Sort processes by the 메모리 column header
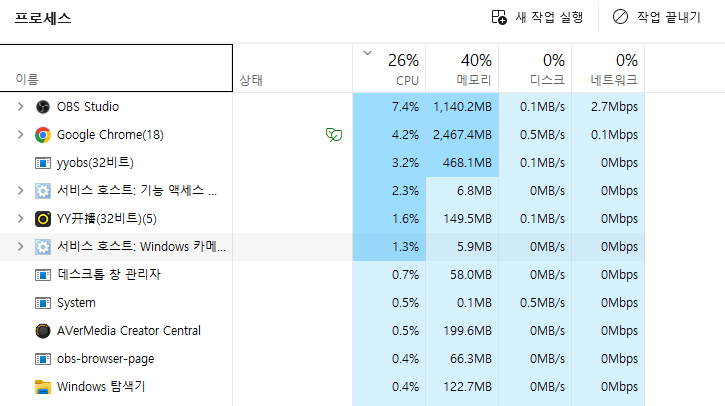 click(x=462, y=68)
